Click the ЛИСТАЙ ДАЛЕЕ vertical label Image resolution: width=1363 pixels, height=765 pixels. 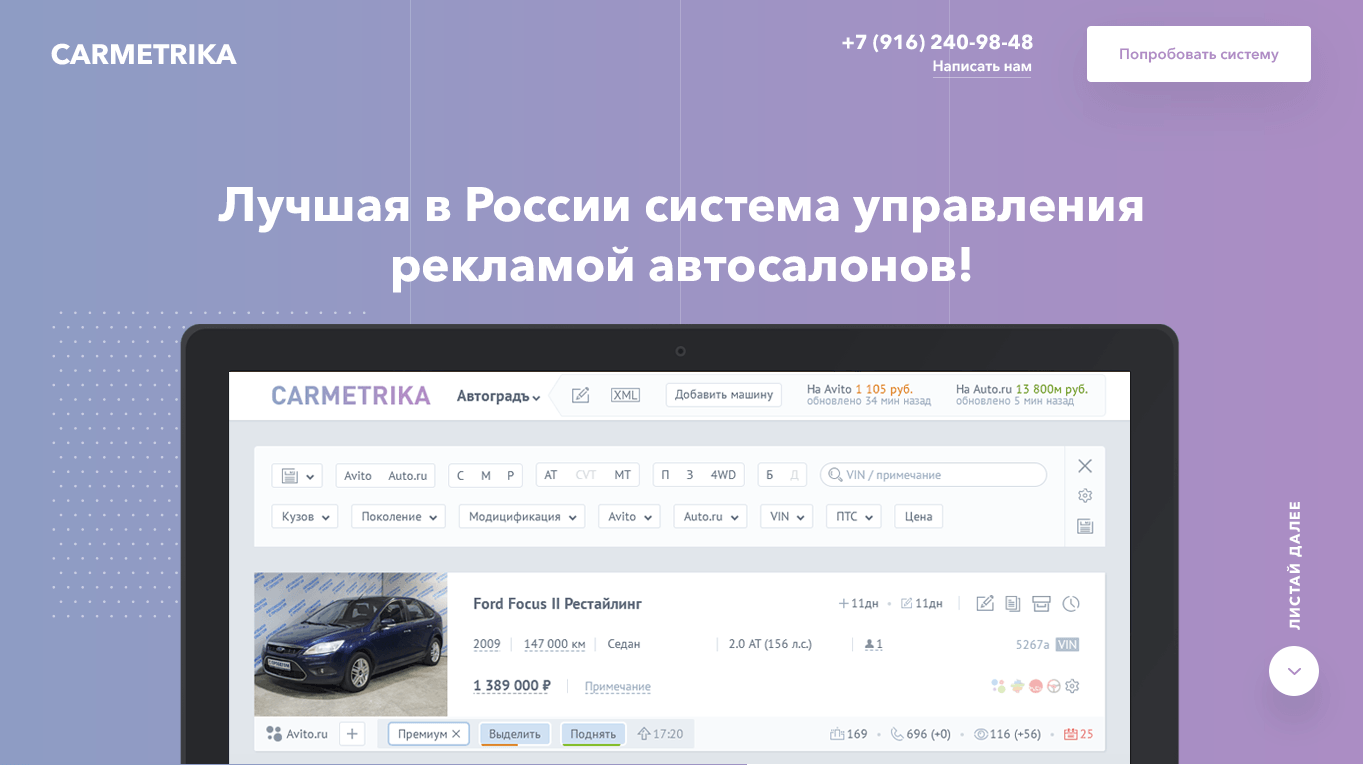pyautogui.click(x=1295, y=565)
